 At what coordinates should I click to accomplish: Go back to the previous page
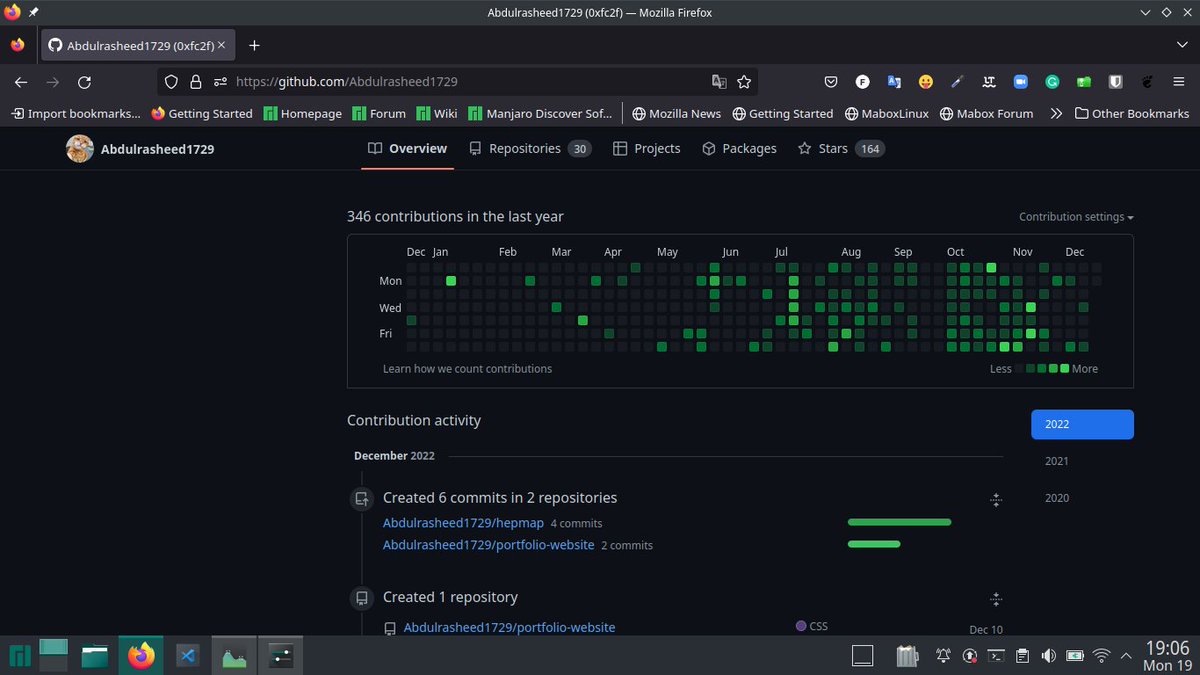pos(21,82)
